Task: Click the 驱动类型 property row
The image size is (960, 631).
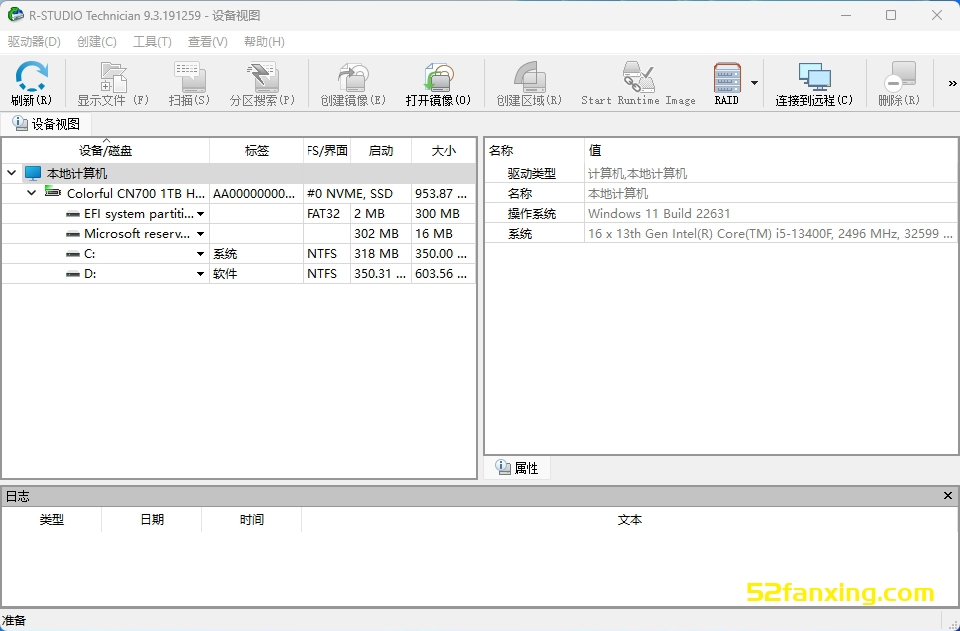Action: tap(721, 174)
